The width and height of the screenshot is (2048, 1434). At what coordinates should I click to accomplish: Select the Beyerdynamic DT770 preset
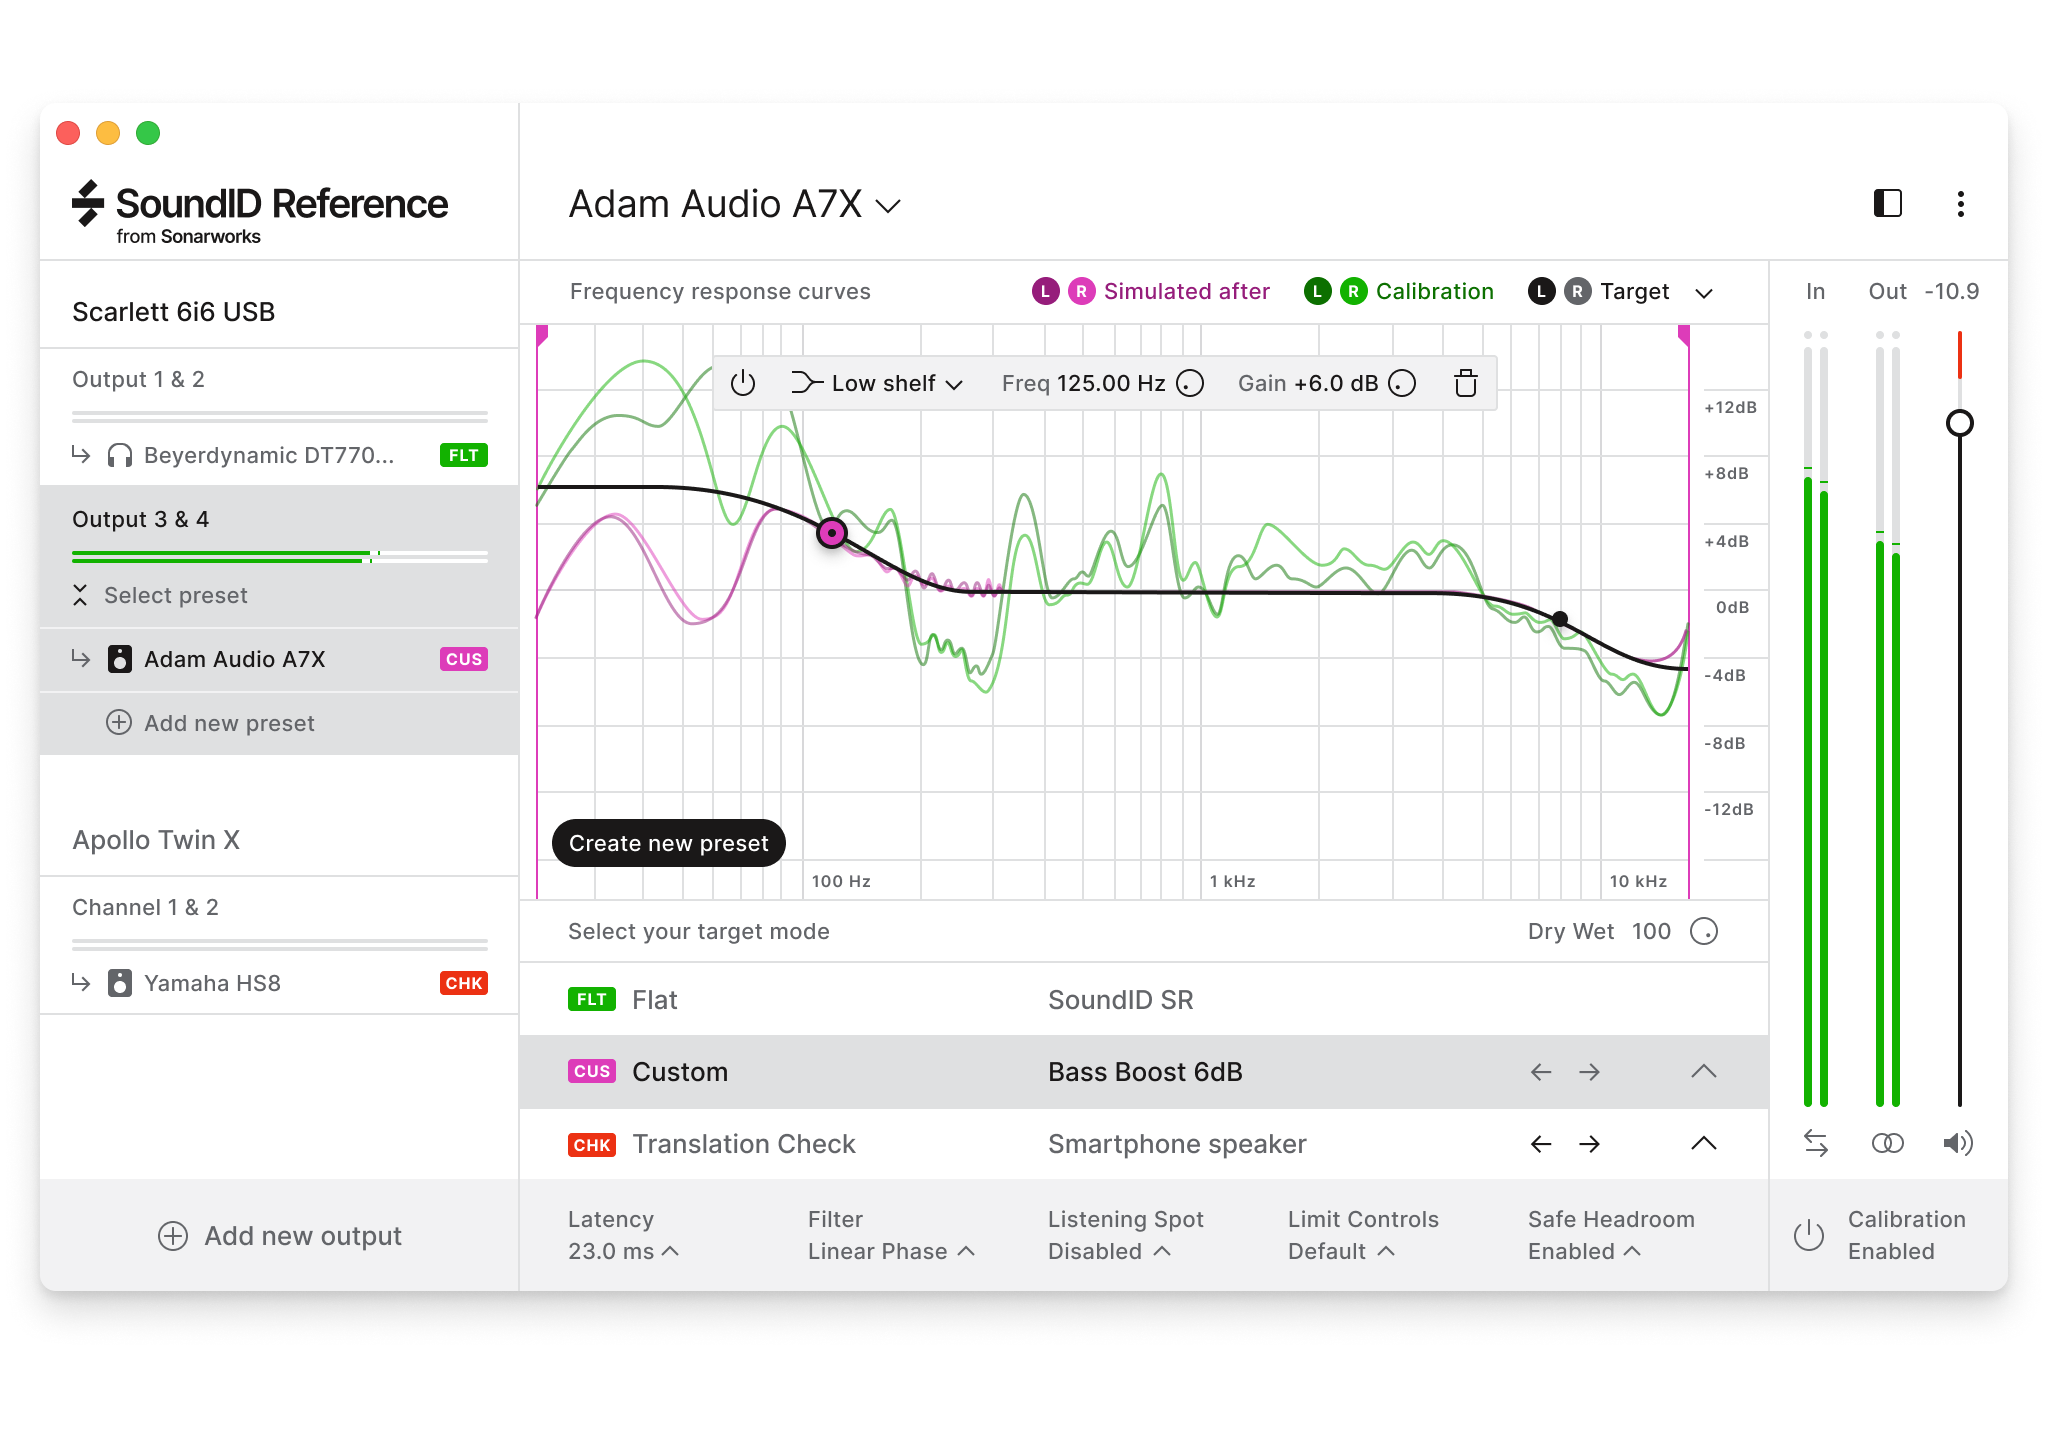[279, 456]
